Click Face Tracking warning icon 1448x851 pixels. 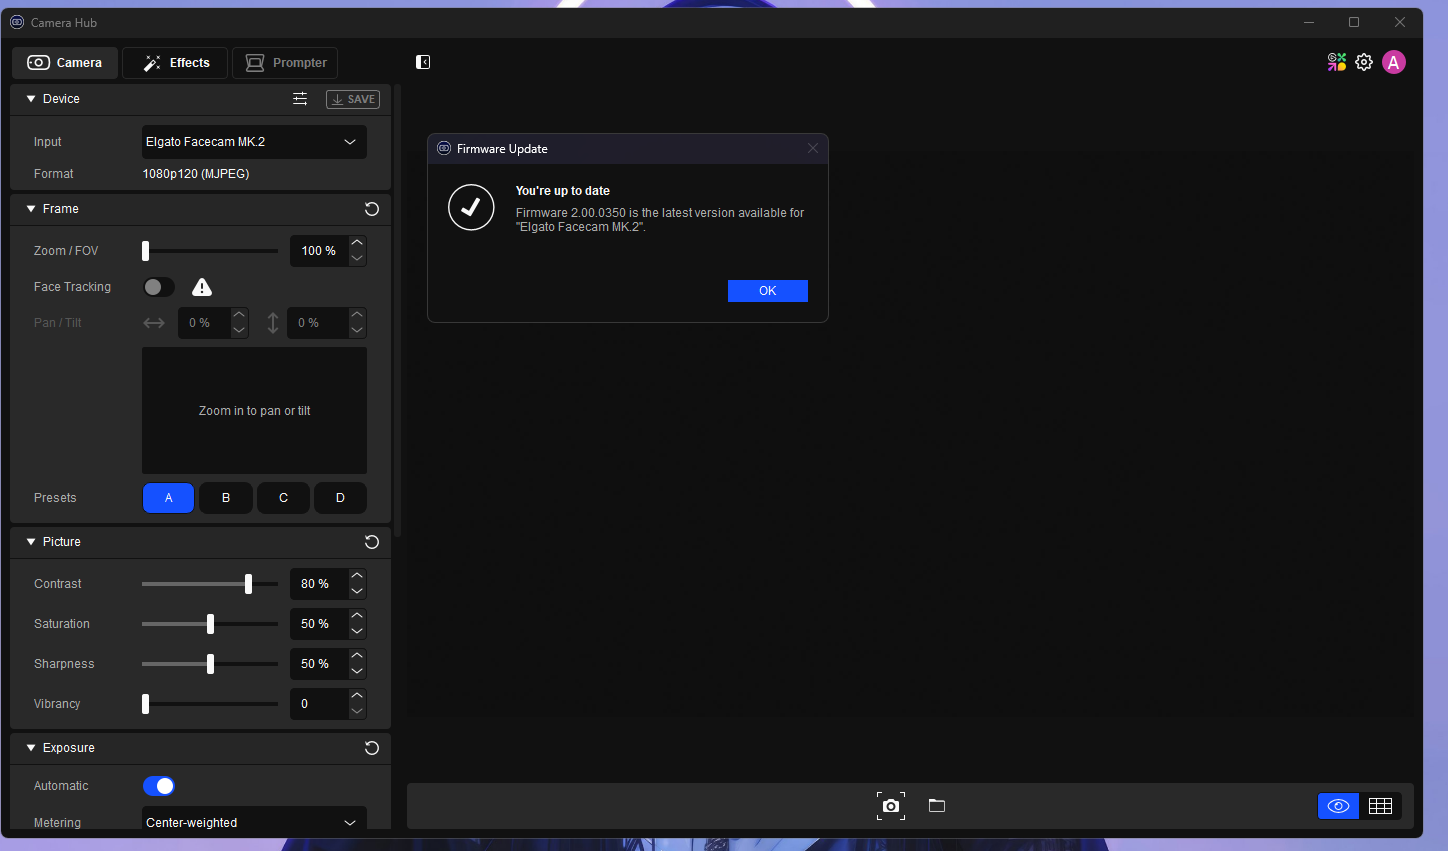point(202,288)
